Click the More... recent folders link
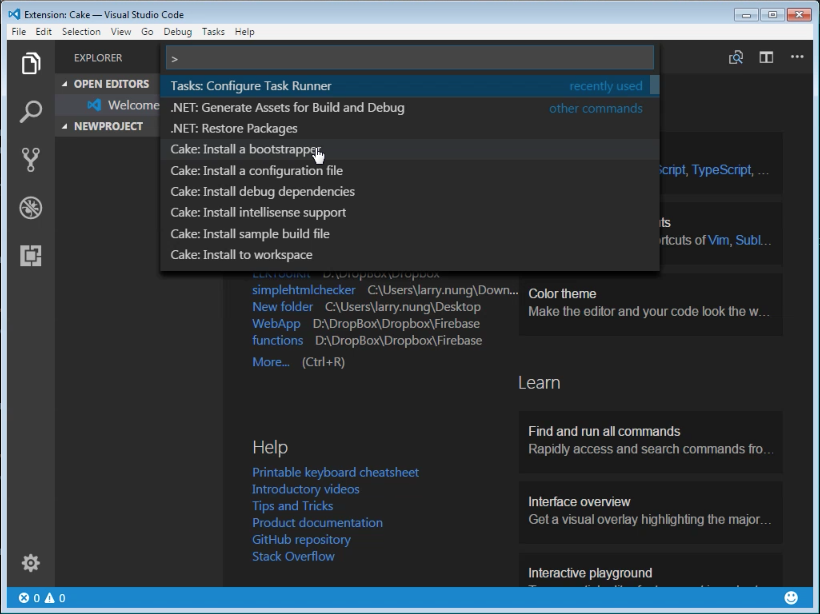The width and height of the screenshot is (820, 614). (270, 362)
